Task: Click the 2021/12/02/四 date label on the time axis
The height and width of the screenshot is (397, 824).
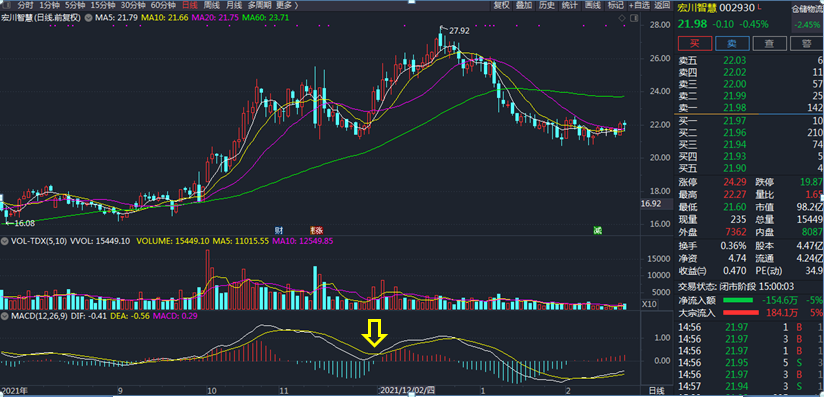Action: click(408, 391)
